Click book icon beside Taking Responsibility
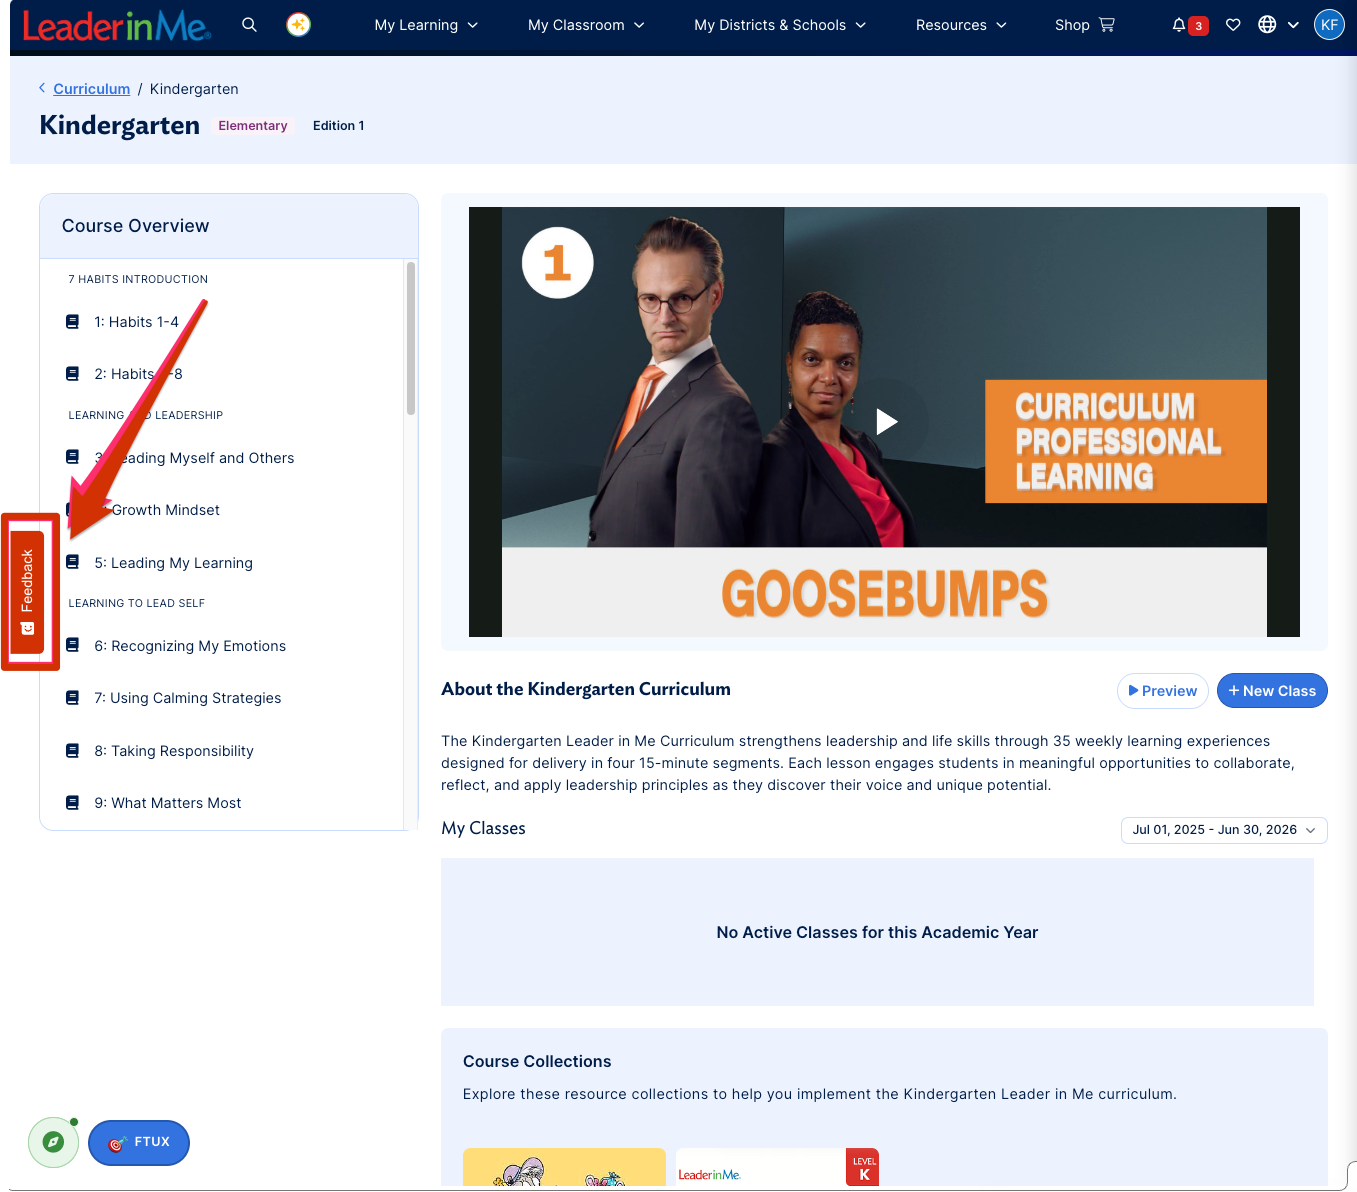 point(72,751)
